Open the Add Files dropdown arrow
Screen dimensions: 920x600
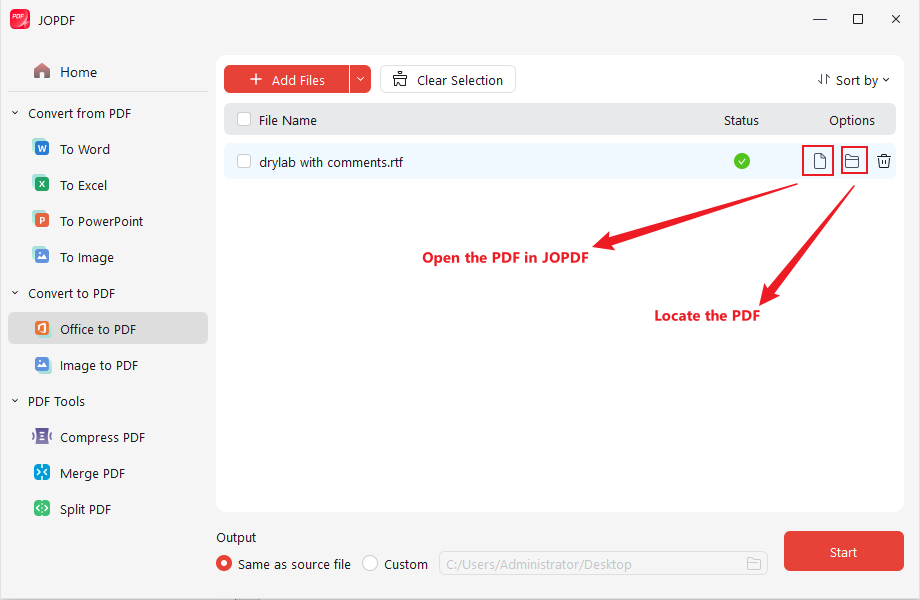coord(360,79)
